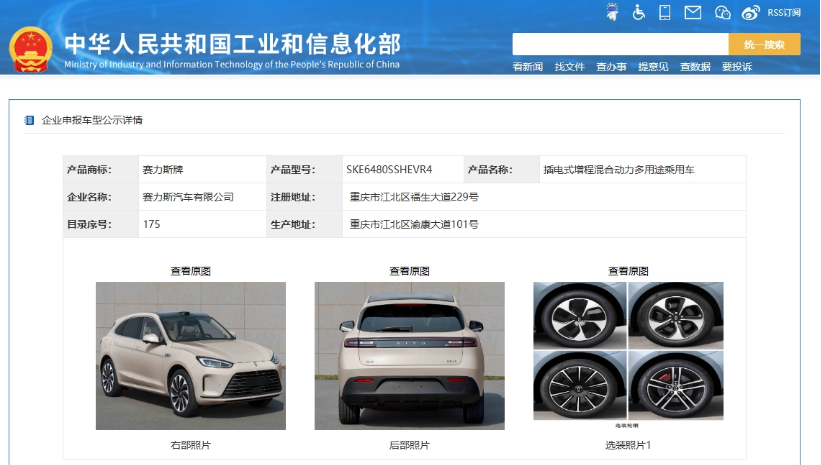Click the WeChat icon in header
This screenshot has height=465, width=821.
[x=723, y=12]
